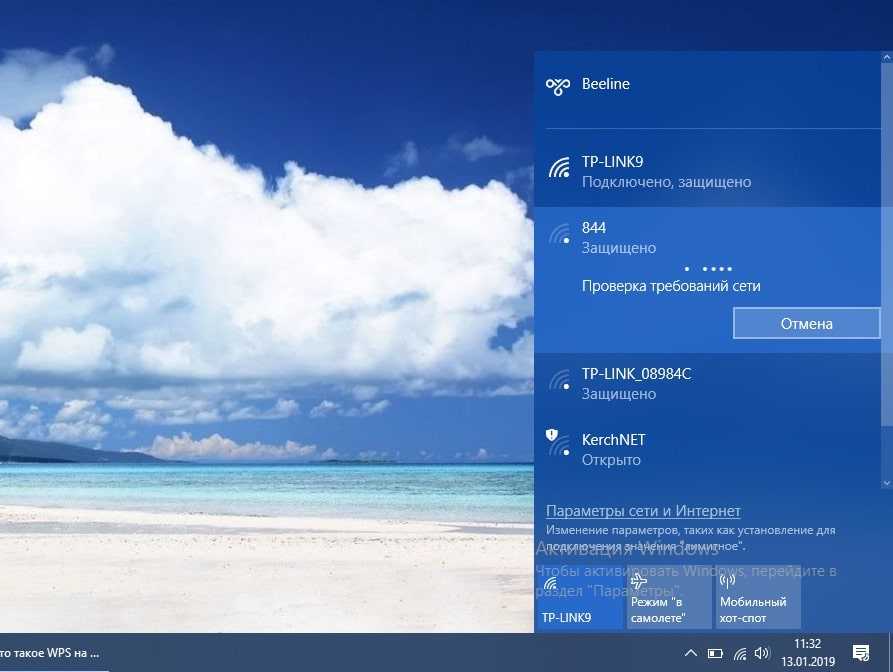Viewport: 893px width, 672px height.
Task: Turn on the mobile hotspot tile
Action: 757,599
